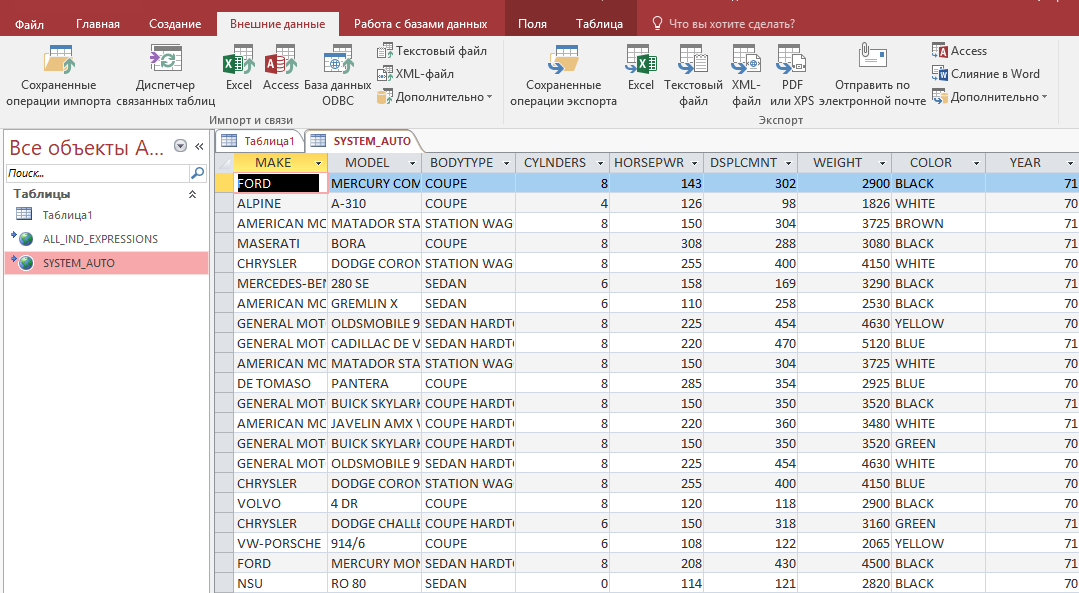Switch to Таблица1 document tab
Image resolution: width=1079 pixels, height=593 pixels.
pos(259,141)
